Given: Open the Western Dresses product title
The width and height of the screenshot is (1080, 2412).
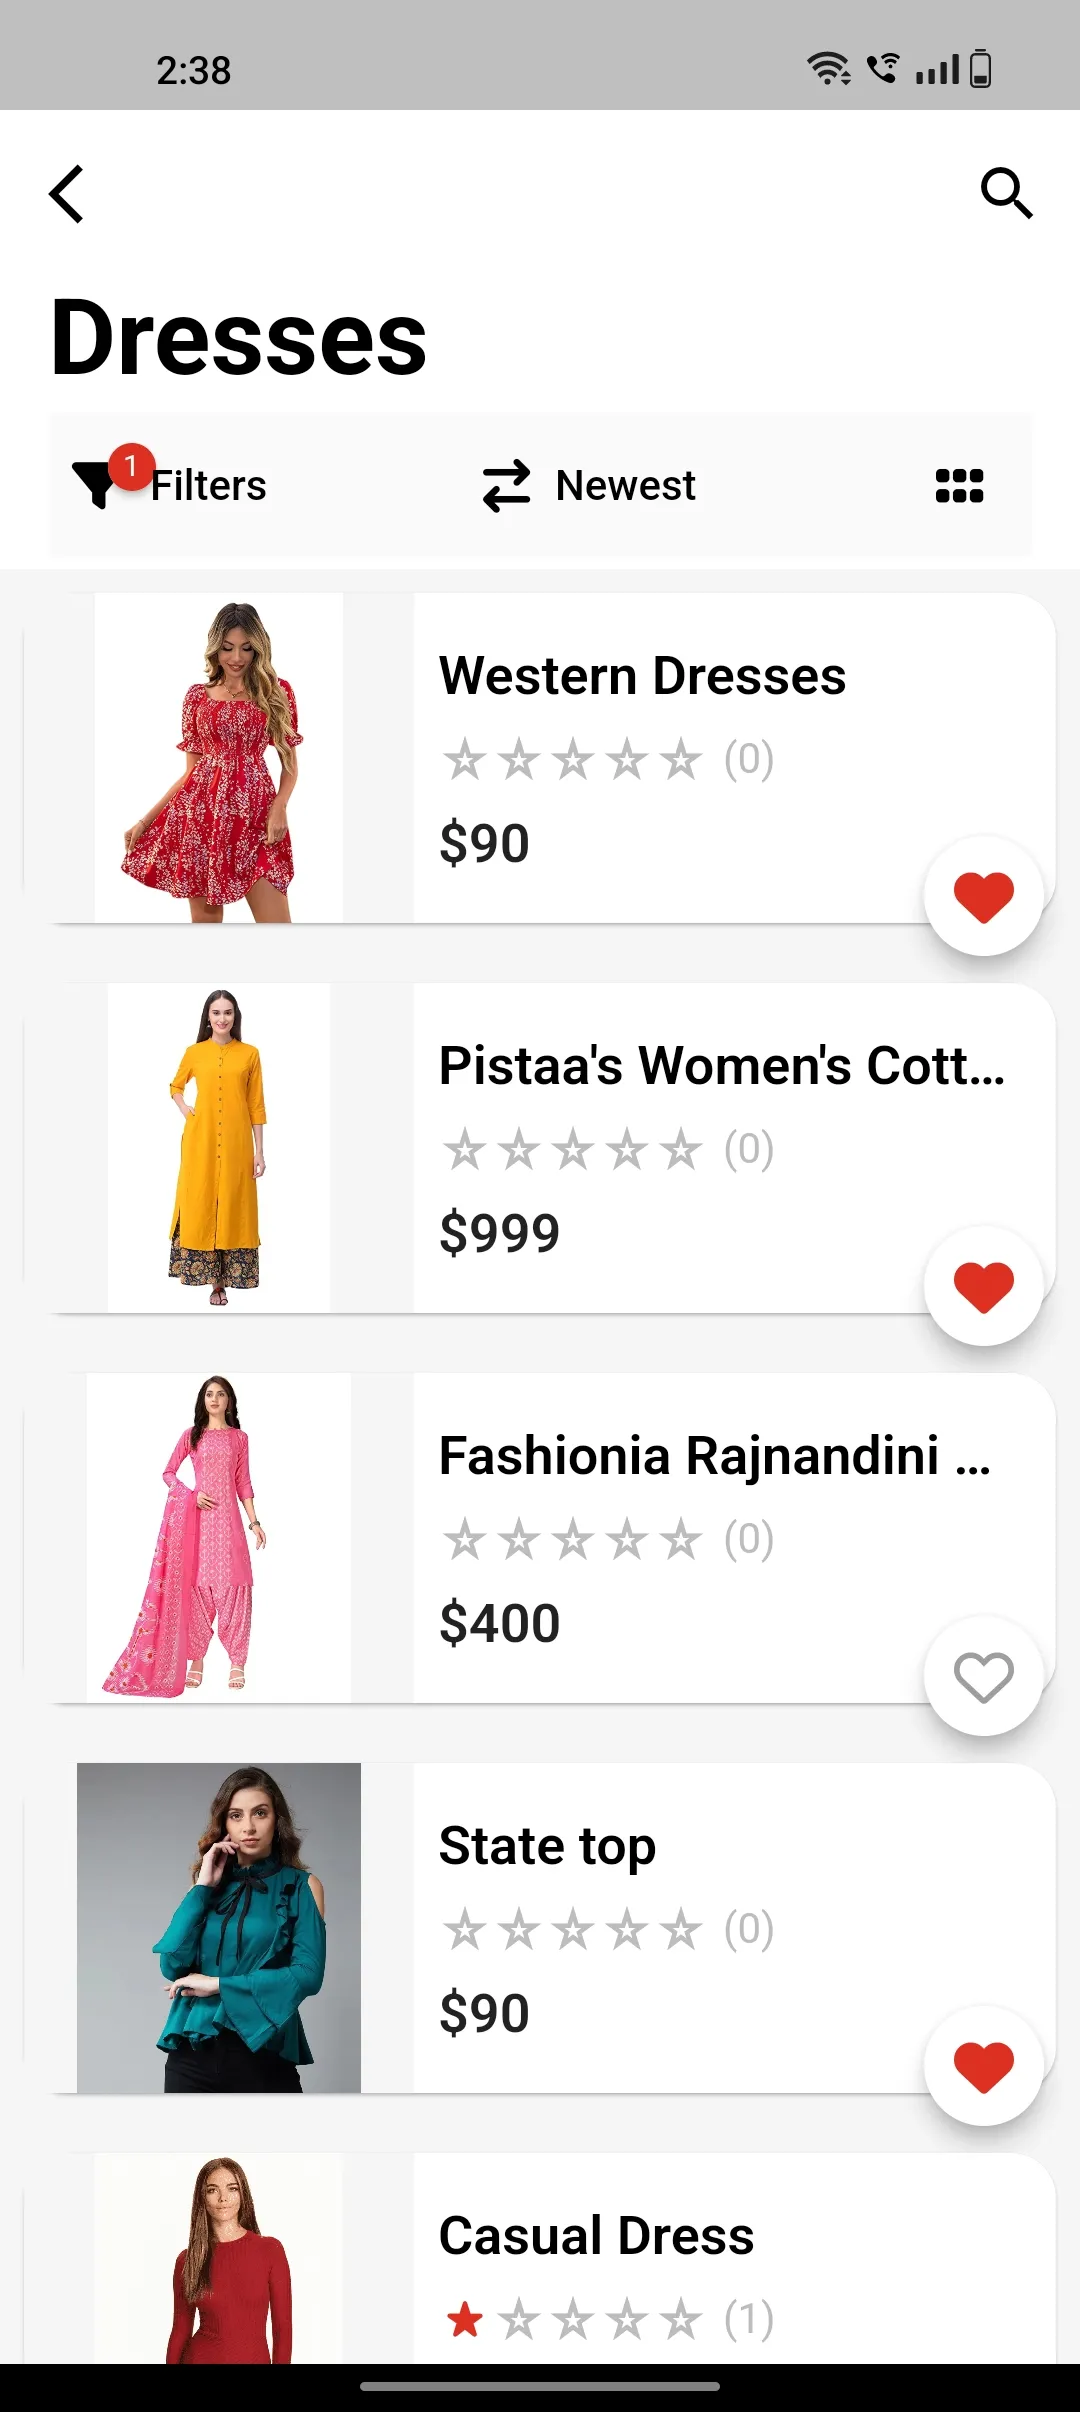Looking at the screenshot, I should 643,676.
